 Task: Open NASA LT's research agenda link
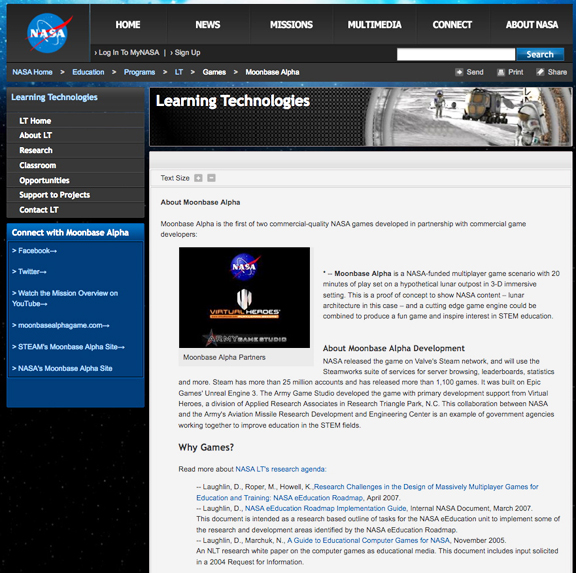pyautogui.click(x=280, y=469)
